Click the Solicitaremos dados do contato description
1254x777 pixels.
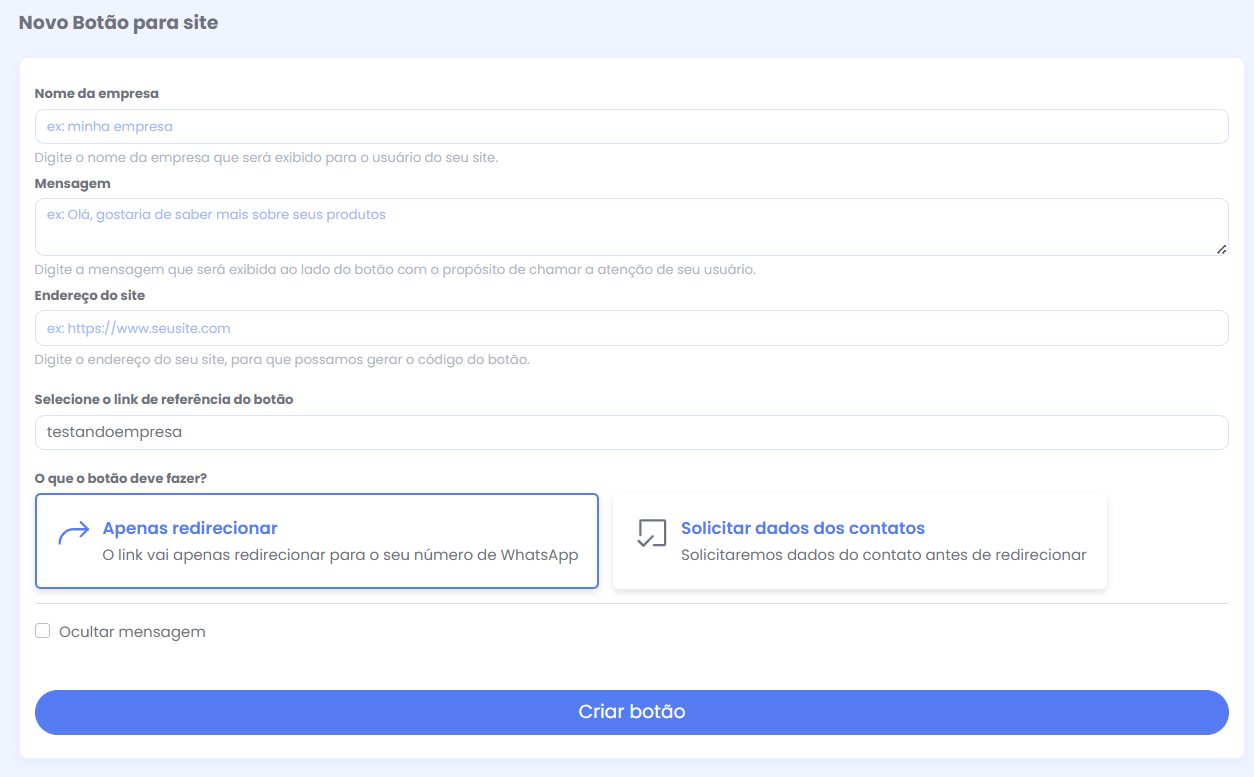click(883, 555)
